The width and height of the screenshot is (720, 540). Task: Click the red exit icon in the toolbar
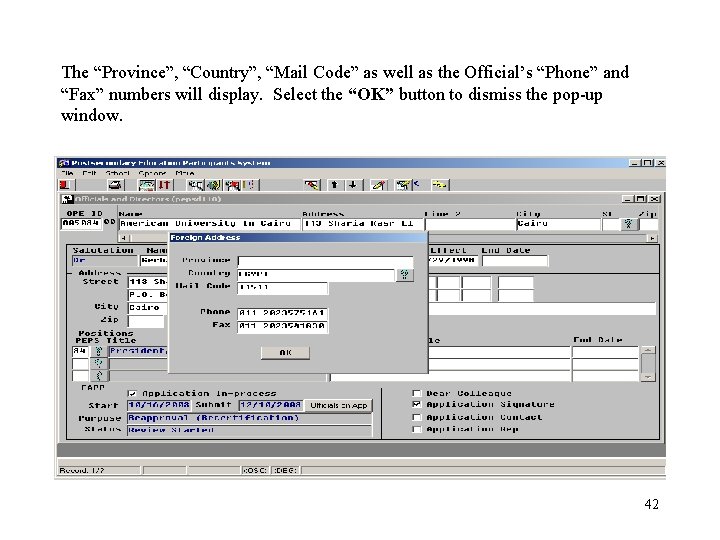(x=65, y=185)
